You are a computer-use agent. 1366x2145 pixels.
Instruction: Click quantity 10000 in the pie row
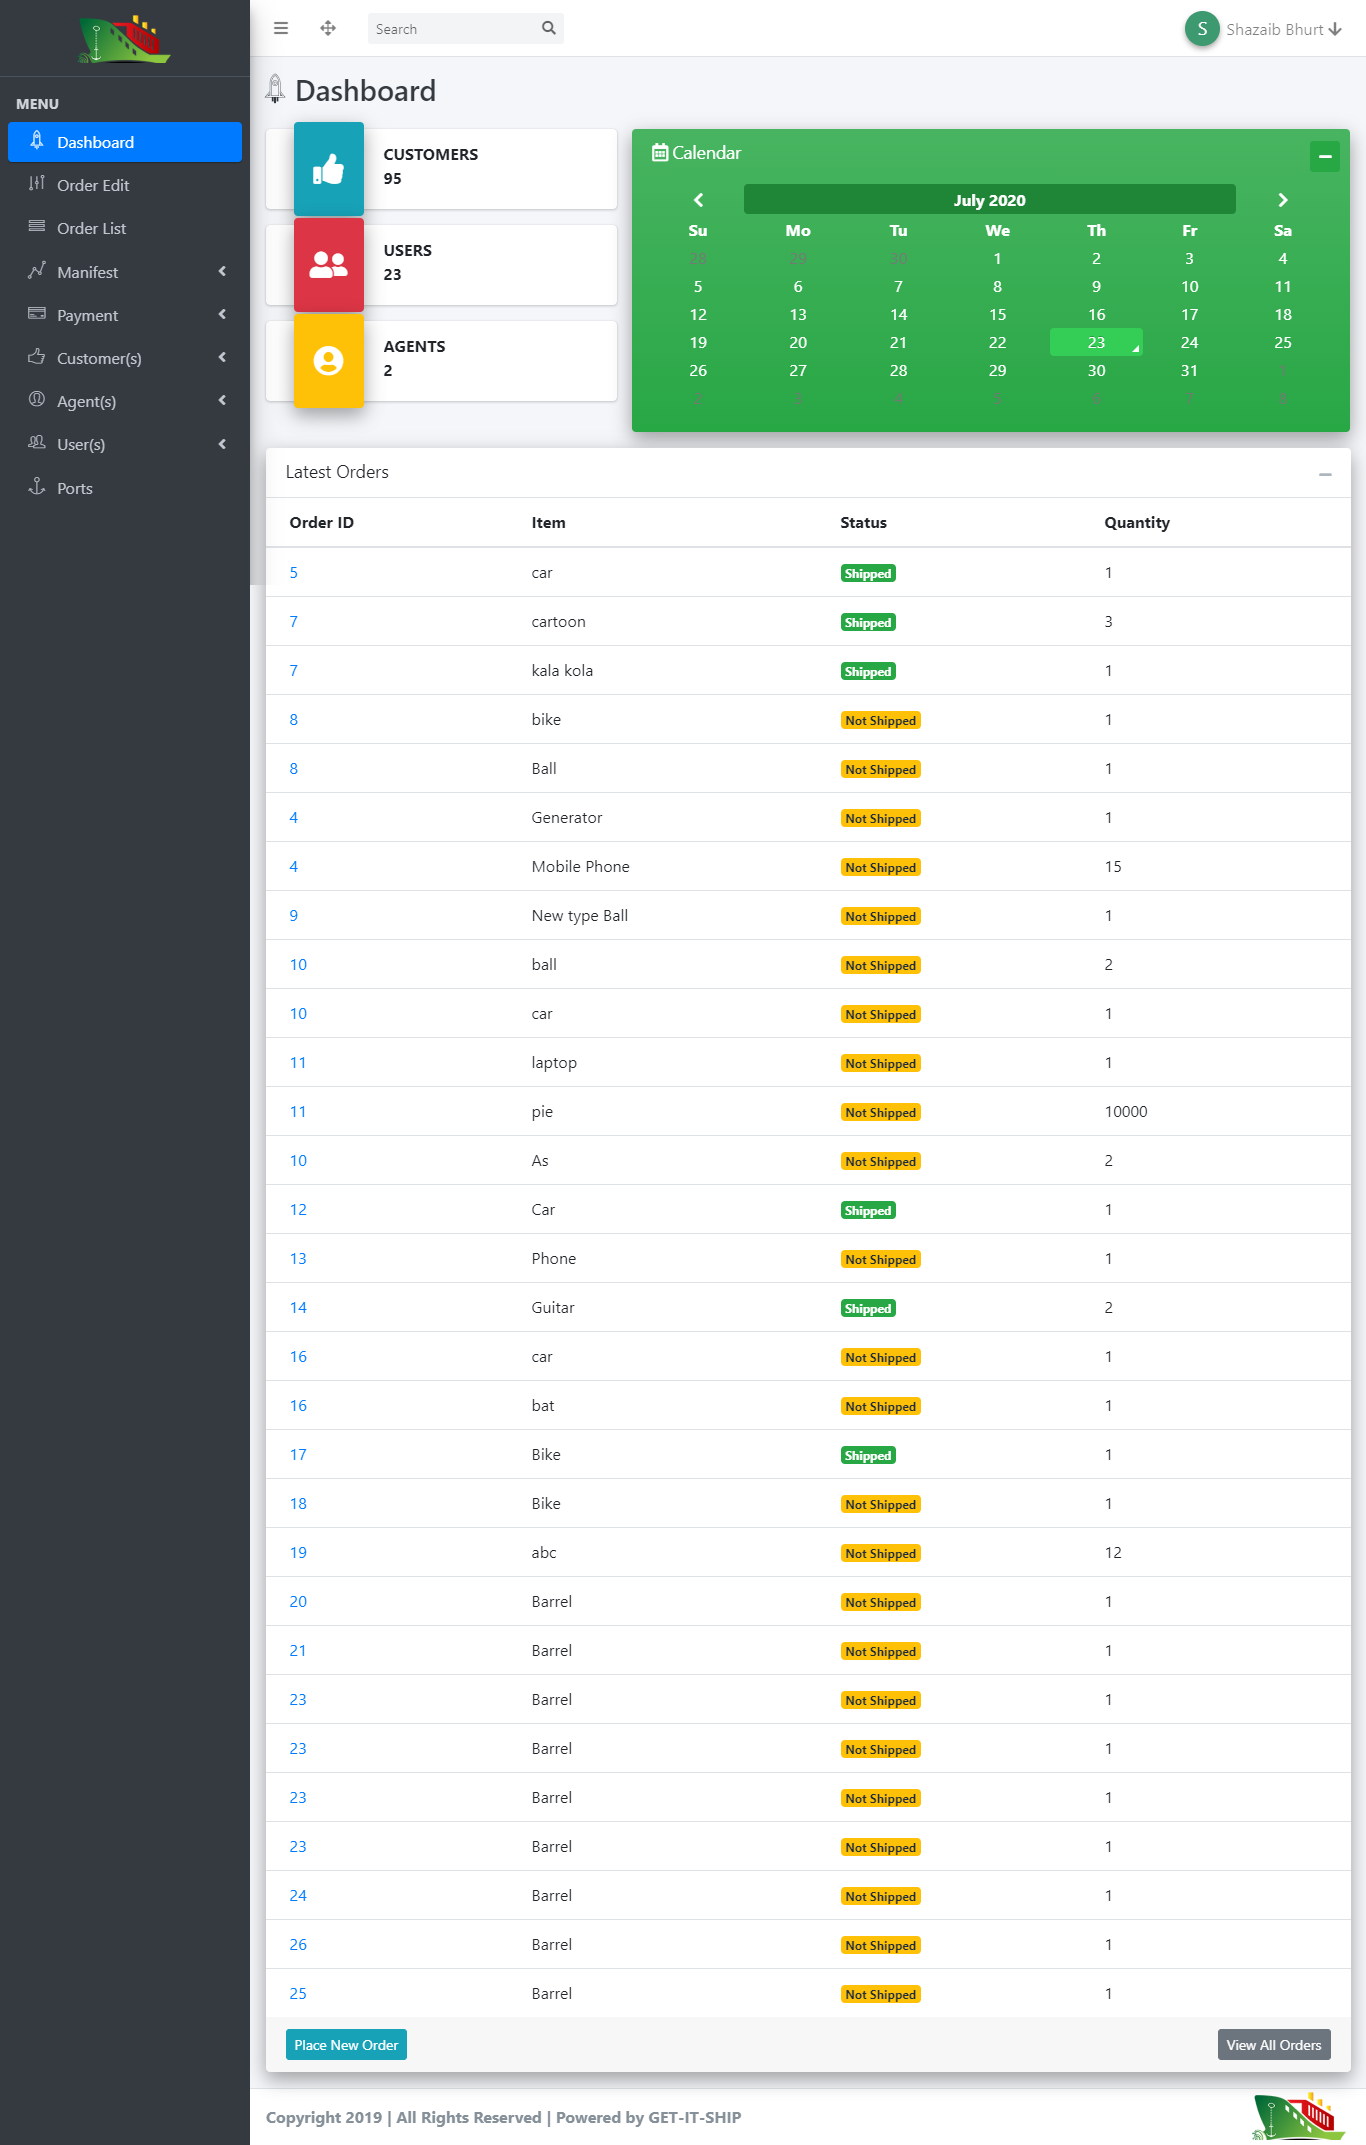(x=1126, y=1112)
